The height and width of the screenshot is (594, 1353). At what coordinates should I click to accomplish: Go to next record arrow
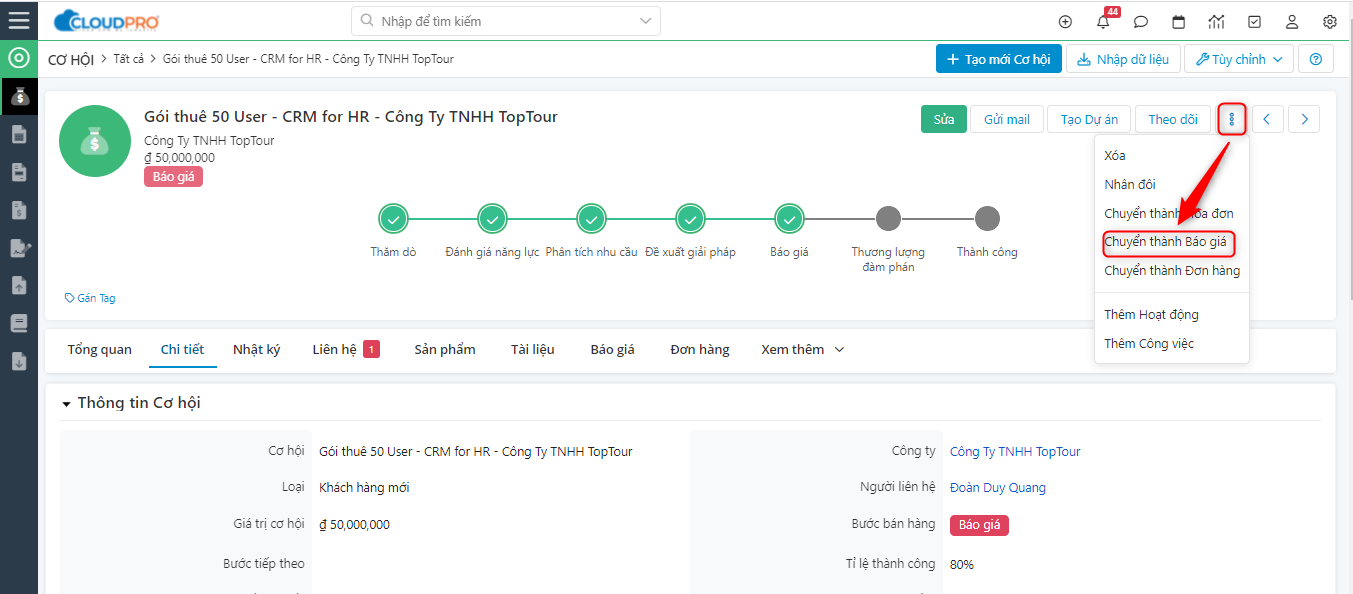[x=1304, y=119]
